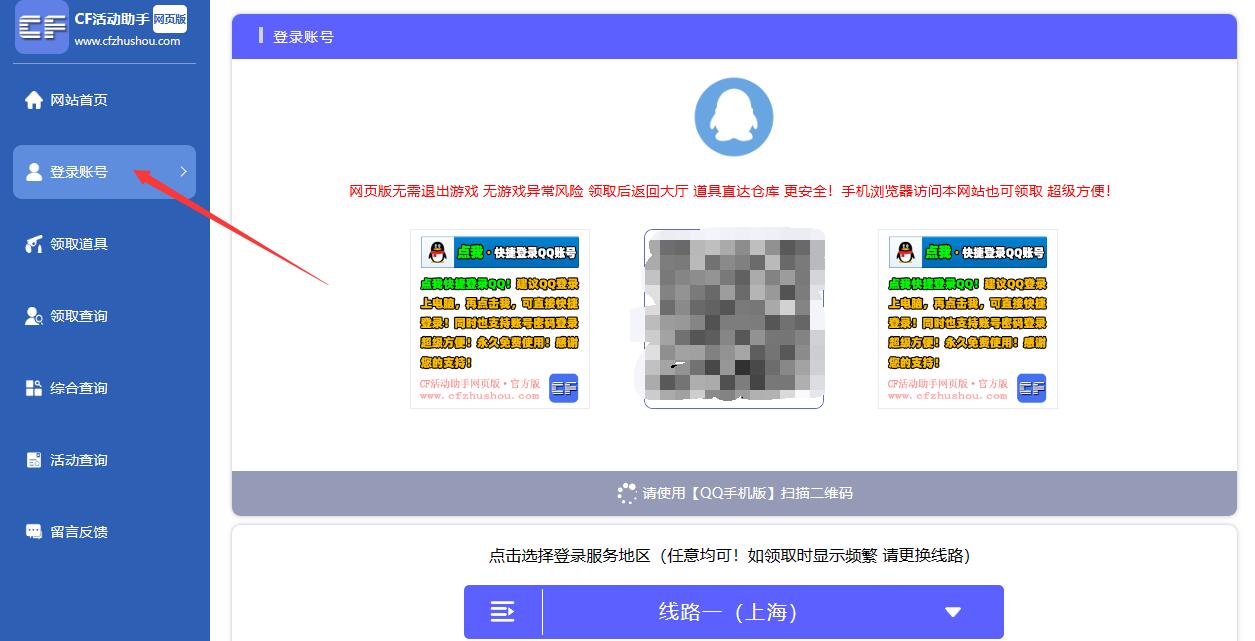Expand the chevron next to 登录账号
1255x641 pixels.
click(x=183, y=172)
